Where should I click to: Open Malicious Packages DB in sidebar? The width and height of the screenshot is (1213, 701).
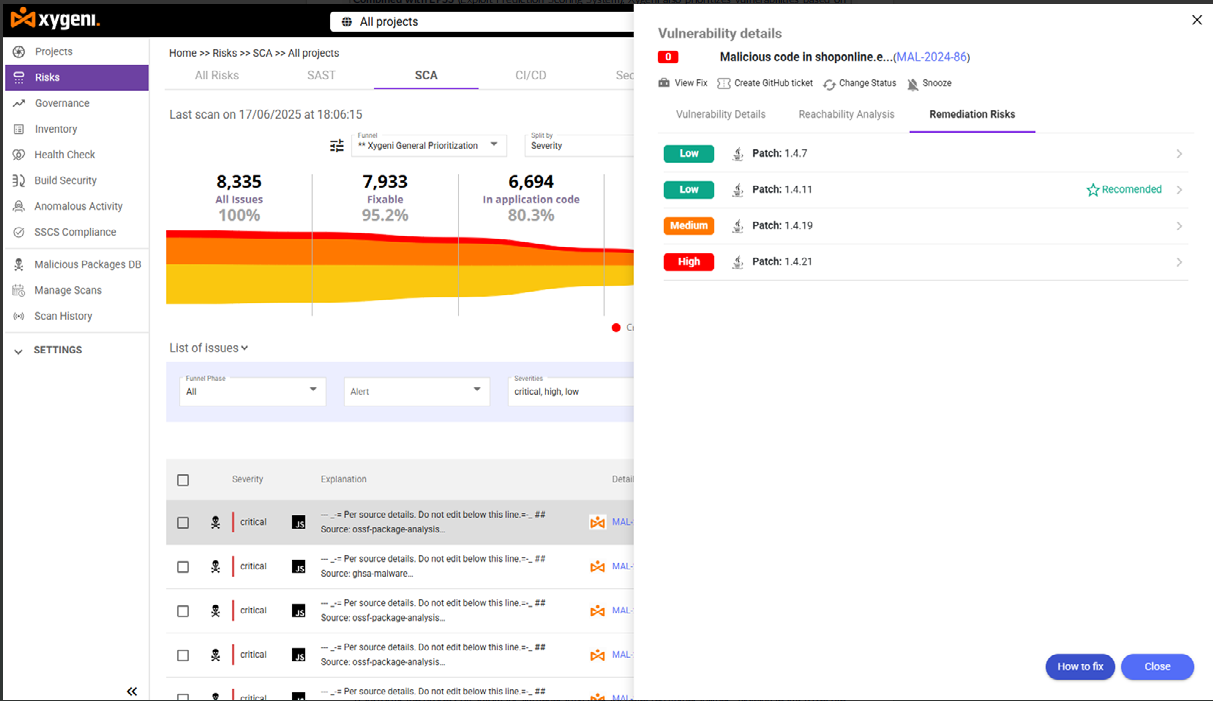click(x=87, y=265)
